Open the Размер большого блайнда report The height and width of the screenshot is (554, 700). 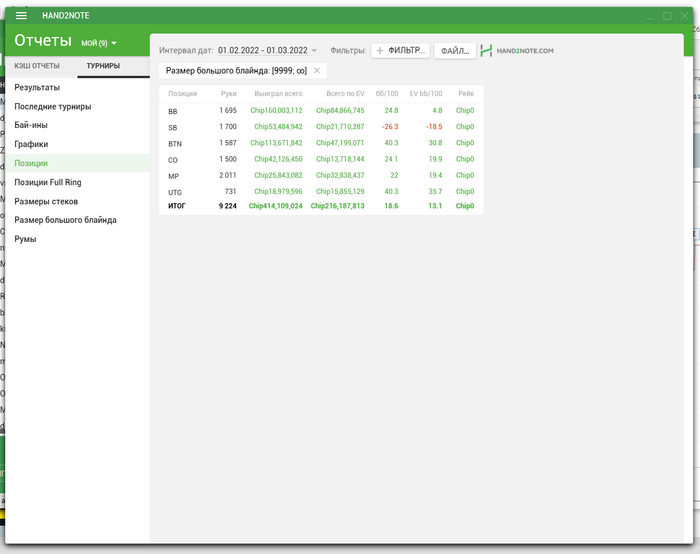click(78, 220)
